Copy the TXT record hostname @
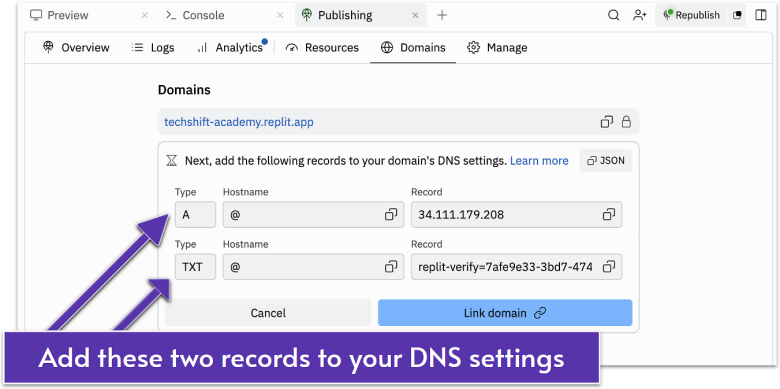780x389 pixels. pos(391,267)
